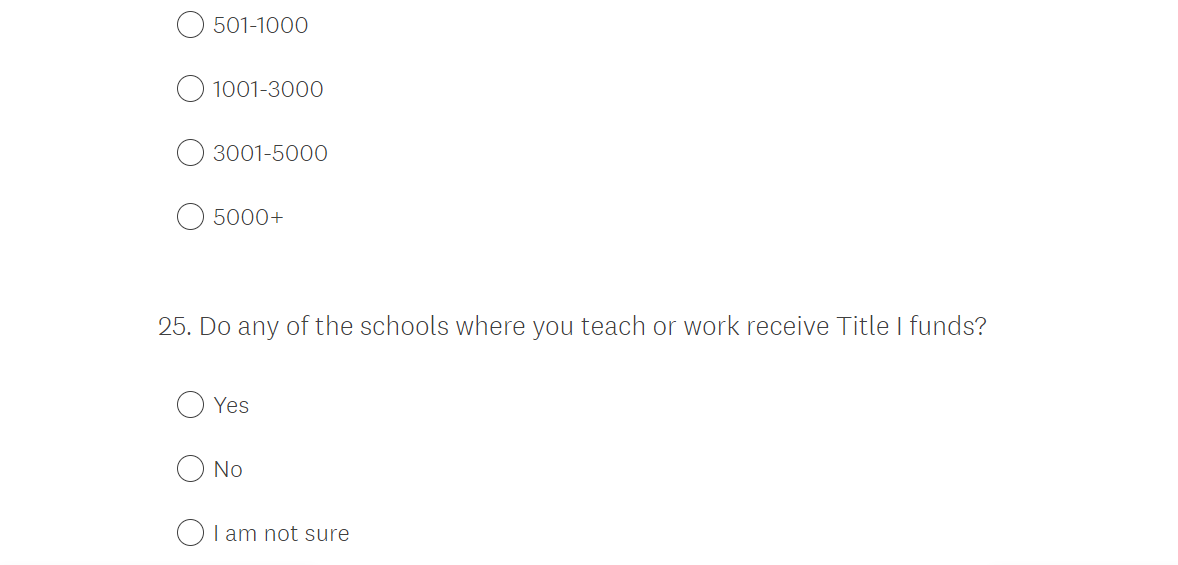Mark the Yes radio button for Title I

[x=190, y=405]
